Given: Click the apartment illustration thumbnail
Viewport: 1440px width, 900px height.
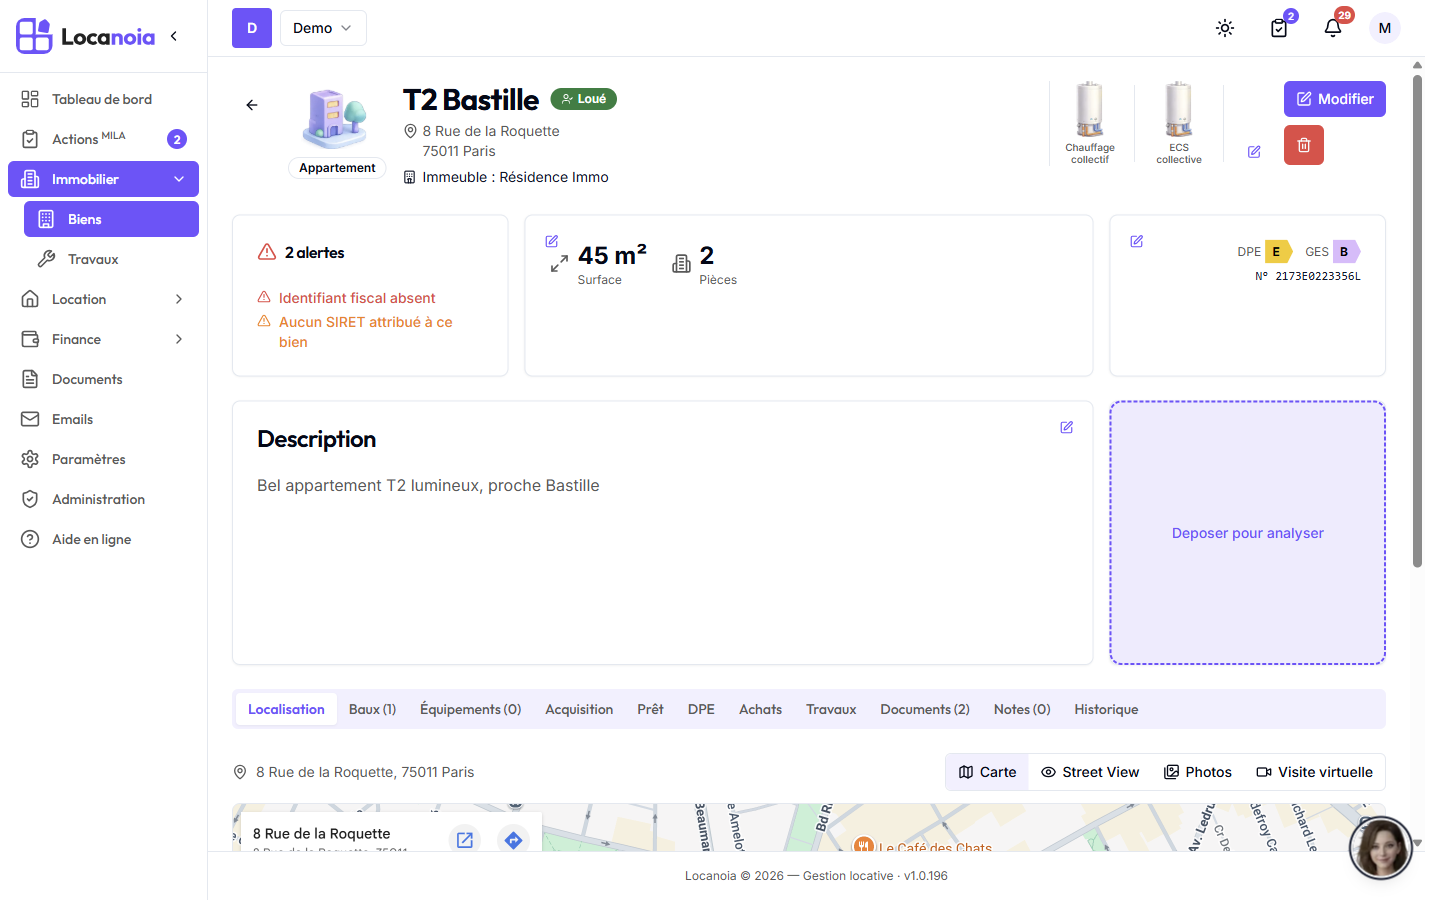Looking at the screenshot, I should (337, 118).
